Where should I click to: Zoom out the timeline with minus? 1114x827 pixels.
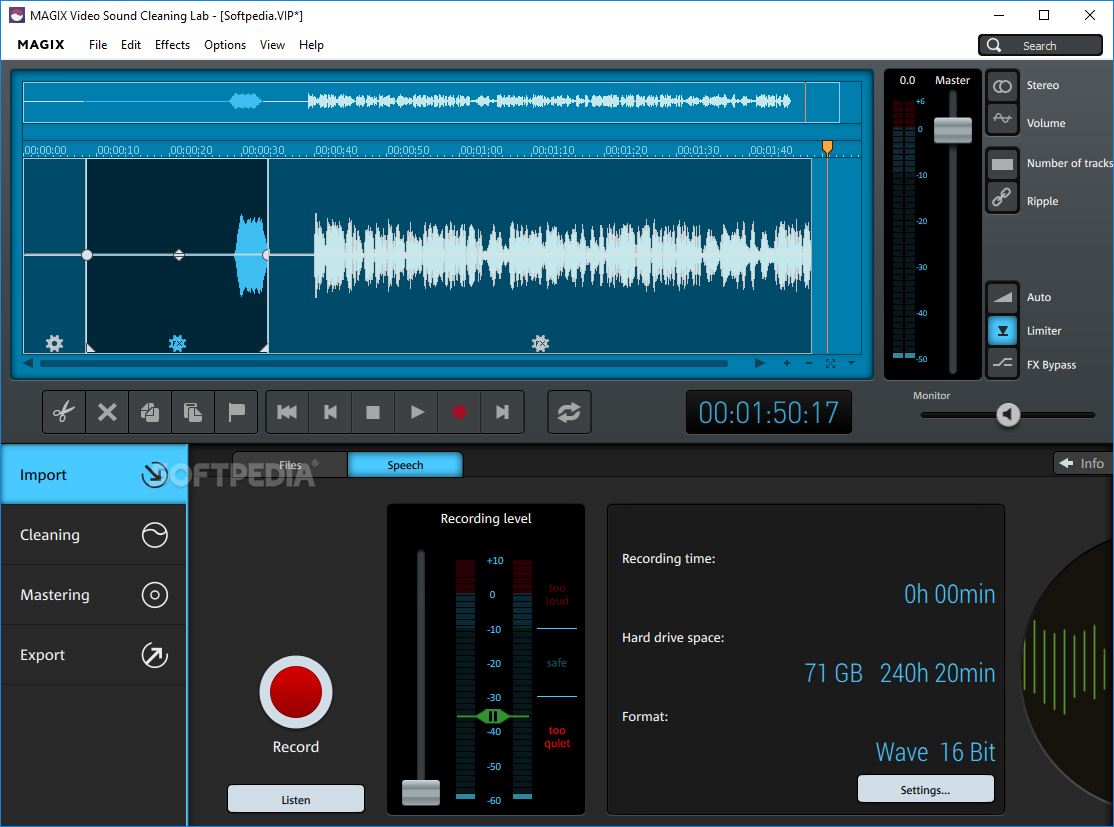(809, 363)
